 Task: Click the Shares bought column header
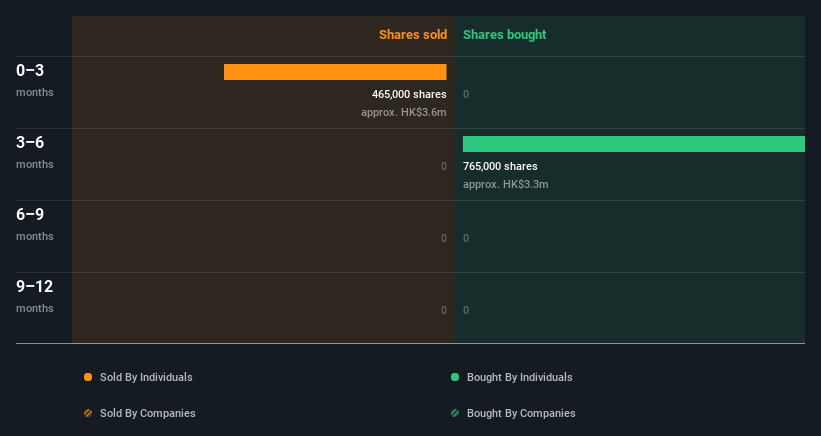click(505, 35)
